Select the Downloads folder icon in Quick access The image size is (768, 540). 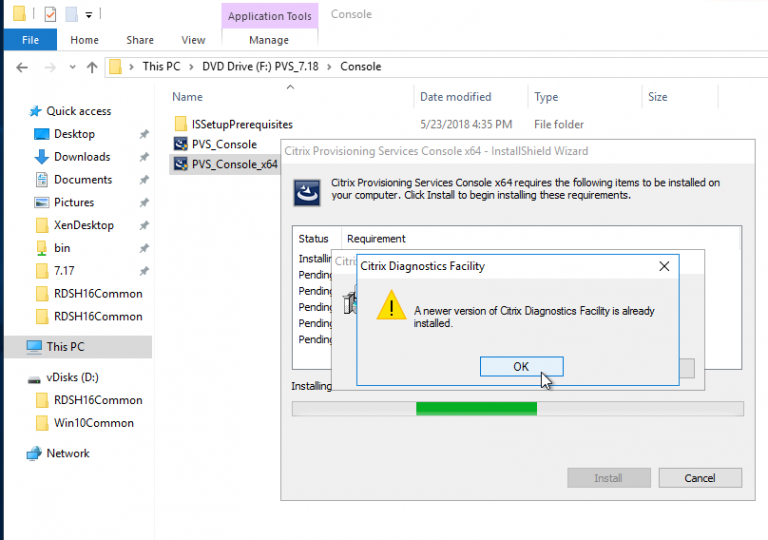point(42,157)
